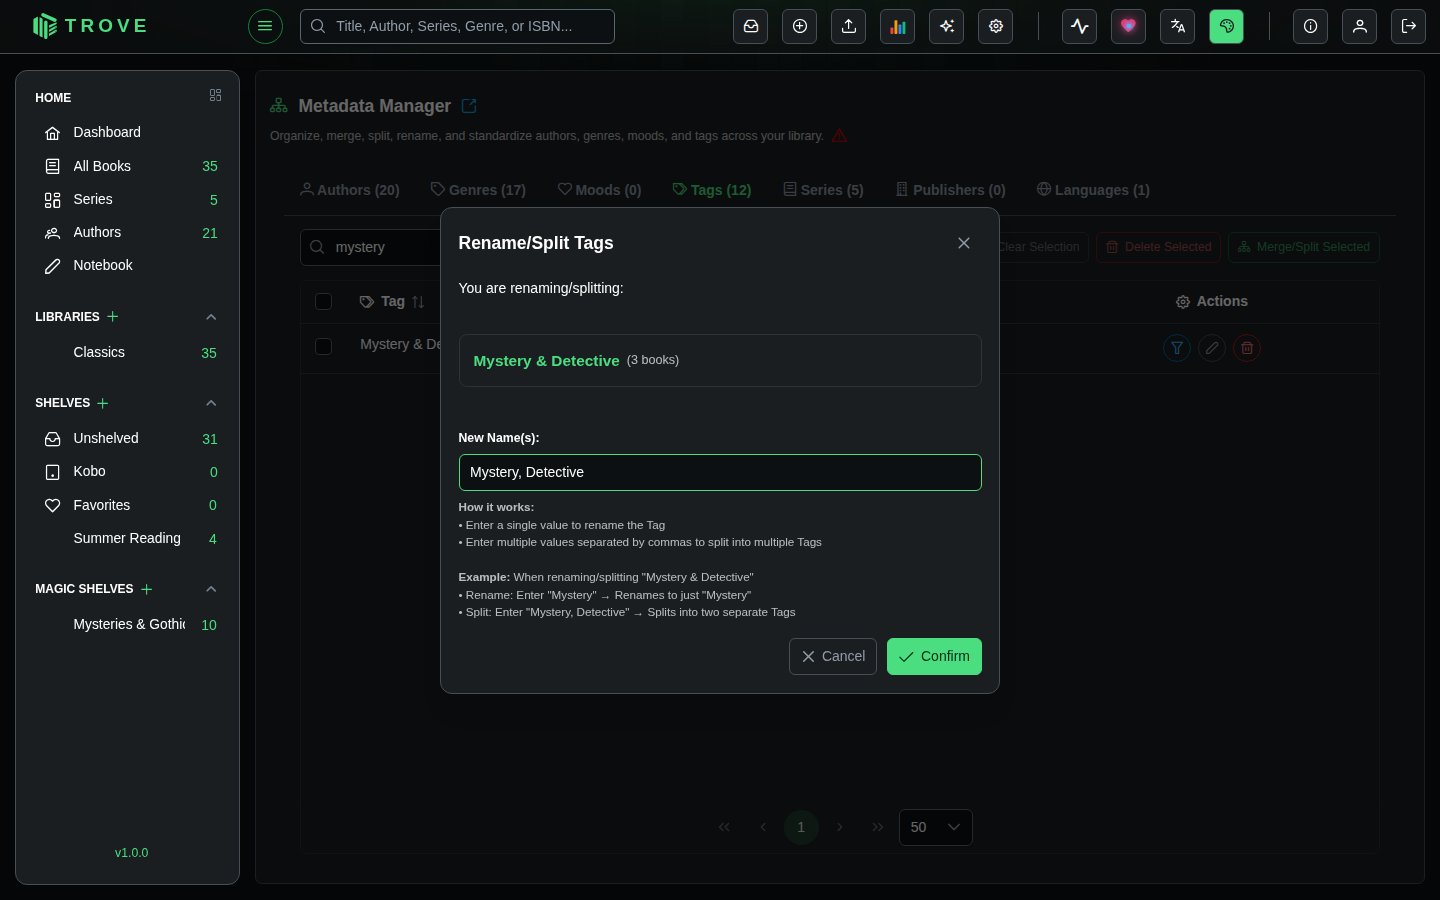Close the Rename/Split Tags dialog with X
Screen dimensions: 1440x900
(x=964, y=243)
